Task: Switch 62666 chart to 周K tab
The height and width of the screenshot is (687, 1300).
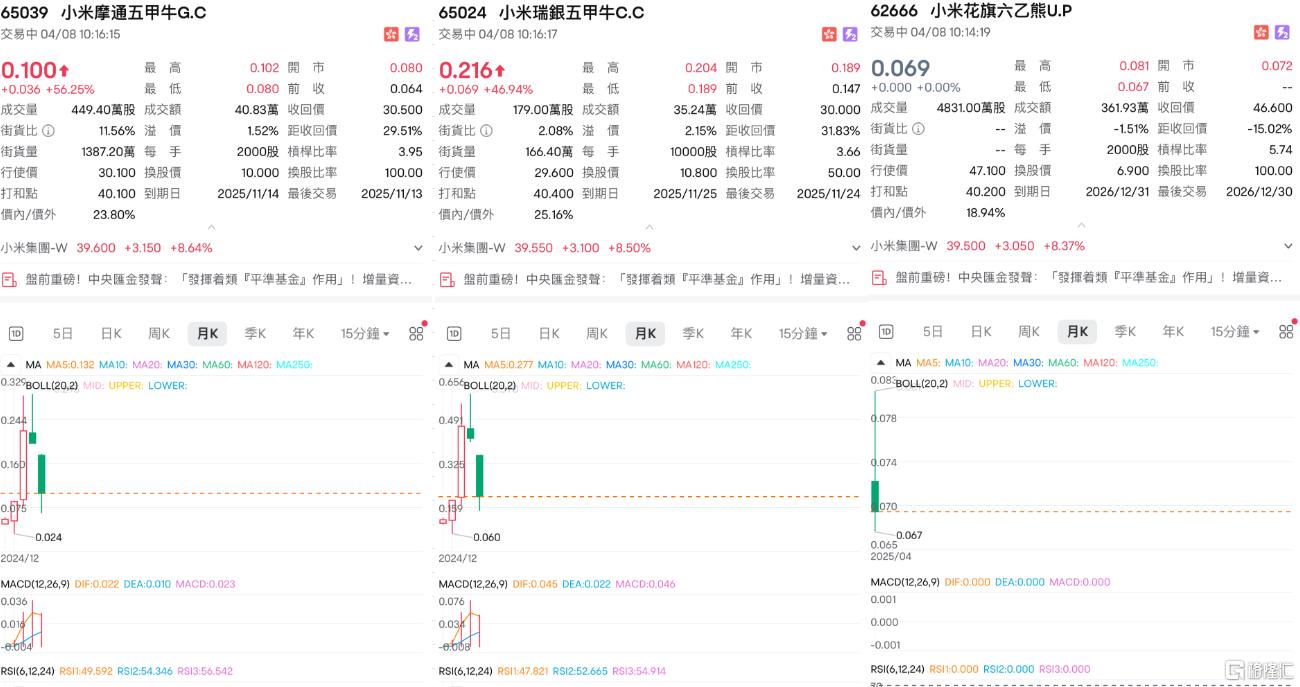Action: coord(1029,332)
